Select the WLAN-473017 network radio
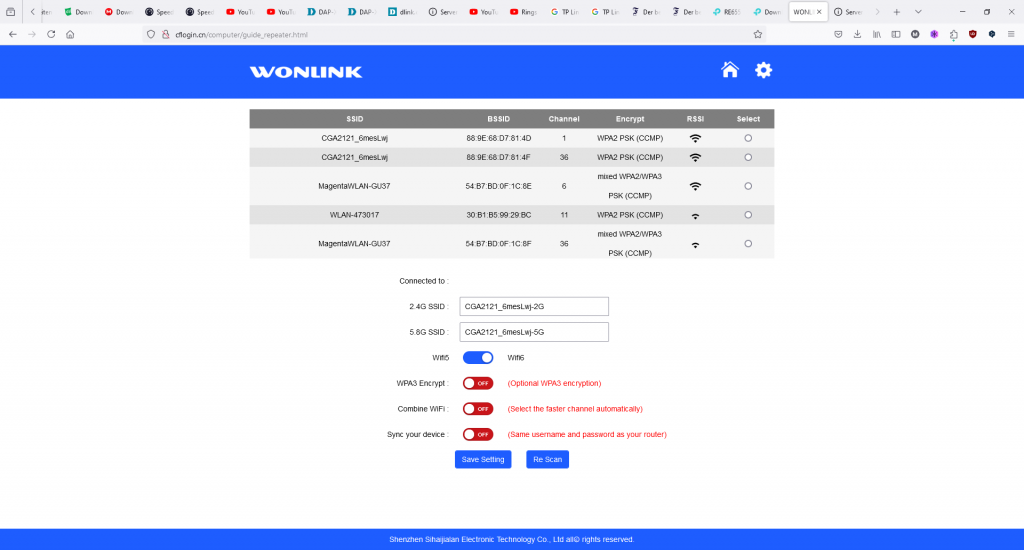Image resolution: width=1024 pixels, height=550 pixels. pyautogui.click(x=748, y=215)
